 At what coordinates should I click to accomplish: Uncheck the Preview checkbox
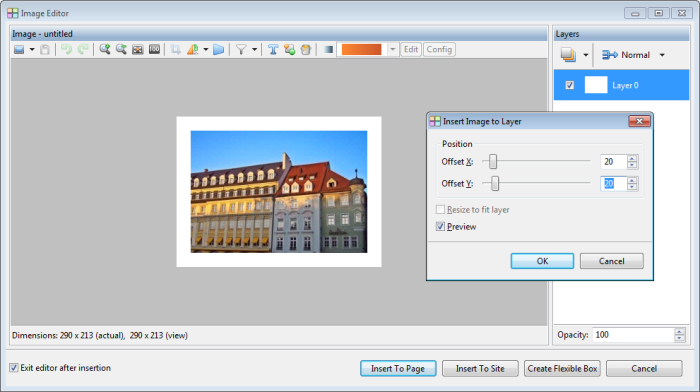pyautogui.click(x=440, y=226)
